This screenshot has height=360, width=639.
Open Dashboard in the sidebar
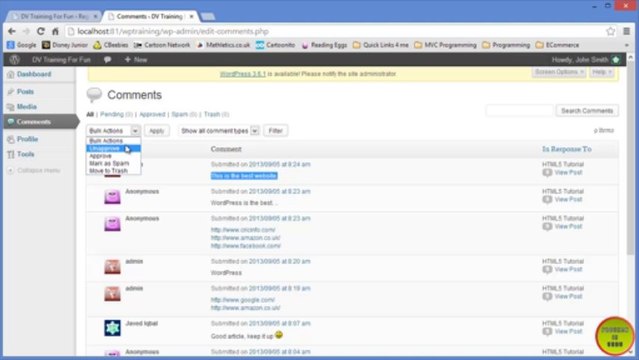(x=34, y=74)
